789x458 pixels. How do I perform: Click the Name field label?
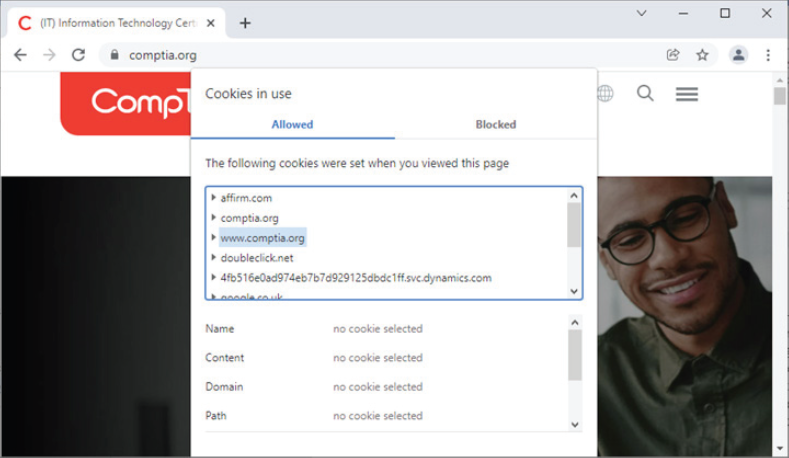(219, 329)
